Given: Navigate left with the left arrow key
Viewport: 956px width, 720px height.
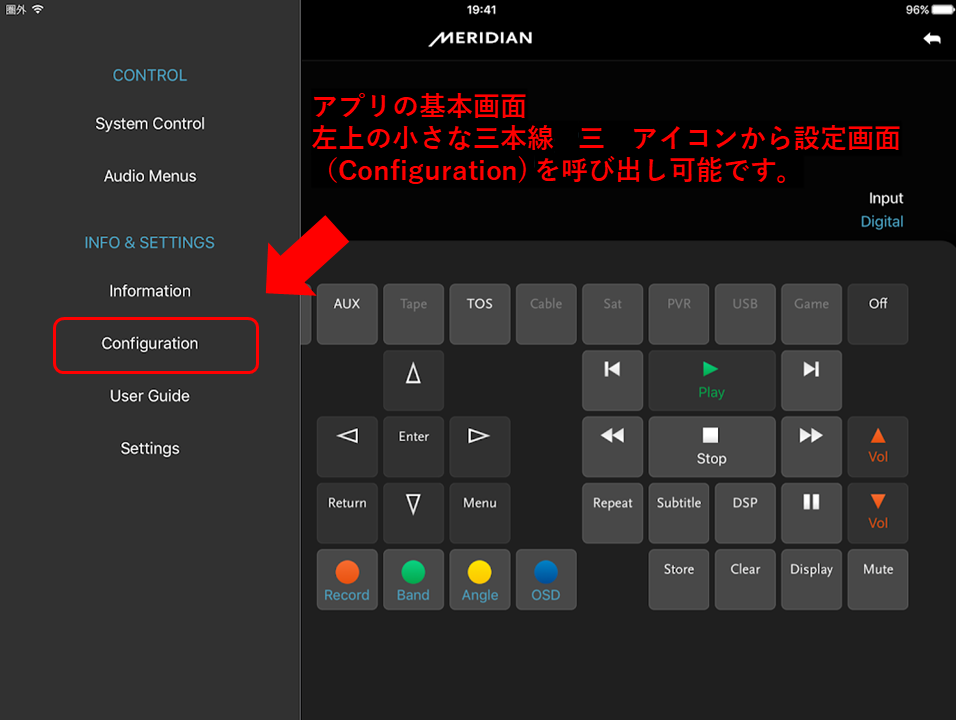Looking at the screenshot, I should tap(347, 447).
